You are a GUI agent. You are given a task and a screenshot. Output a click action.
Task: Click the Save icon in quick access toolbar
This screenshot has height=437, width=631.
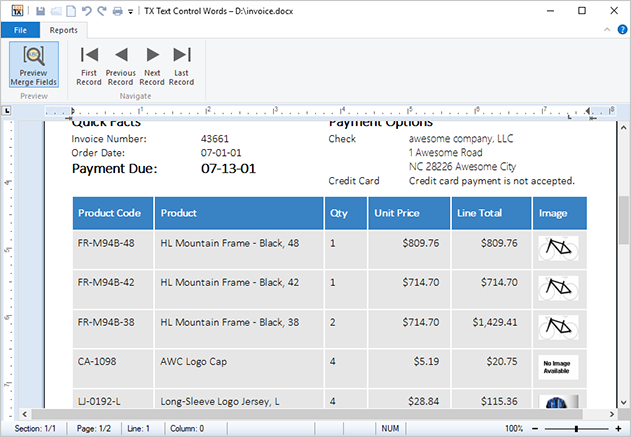pyautogui.click(x=40, y=11)
